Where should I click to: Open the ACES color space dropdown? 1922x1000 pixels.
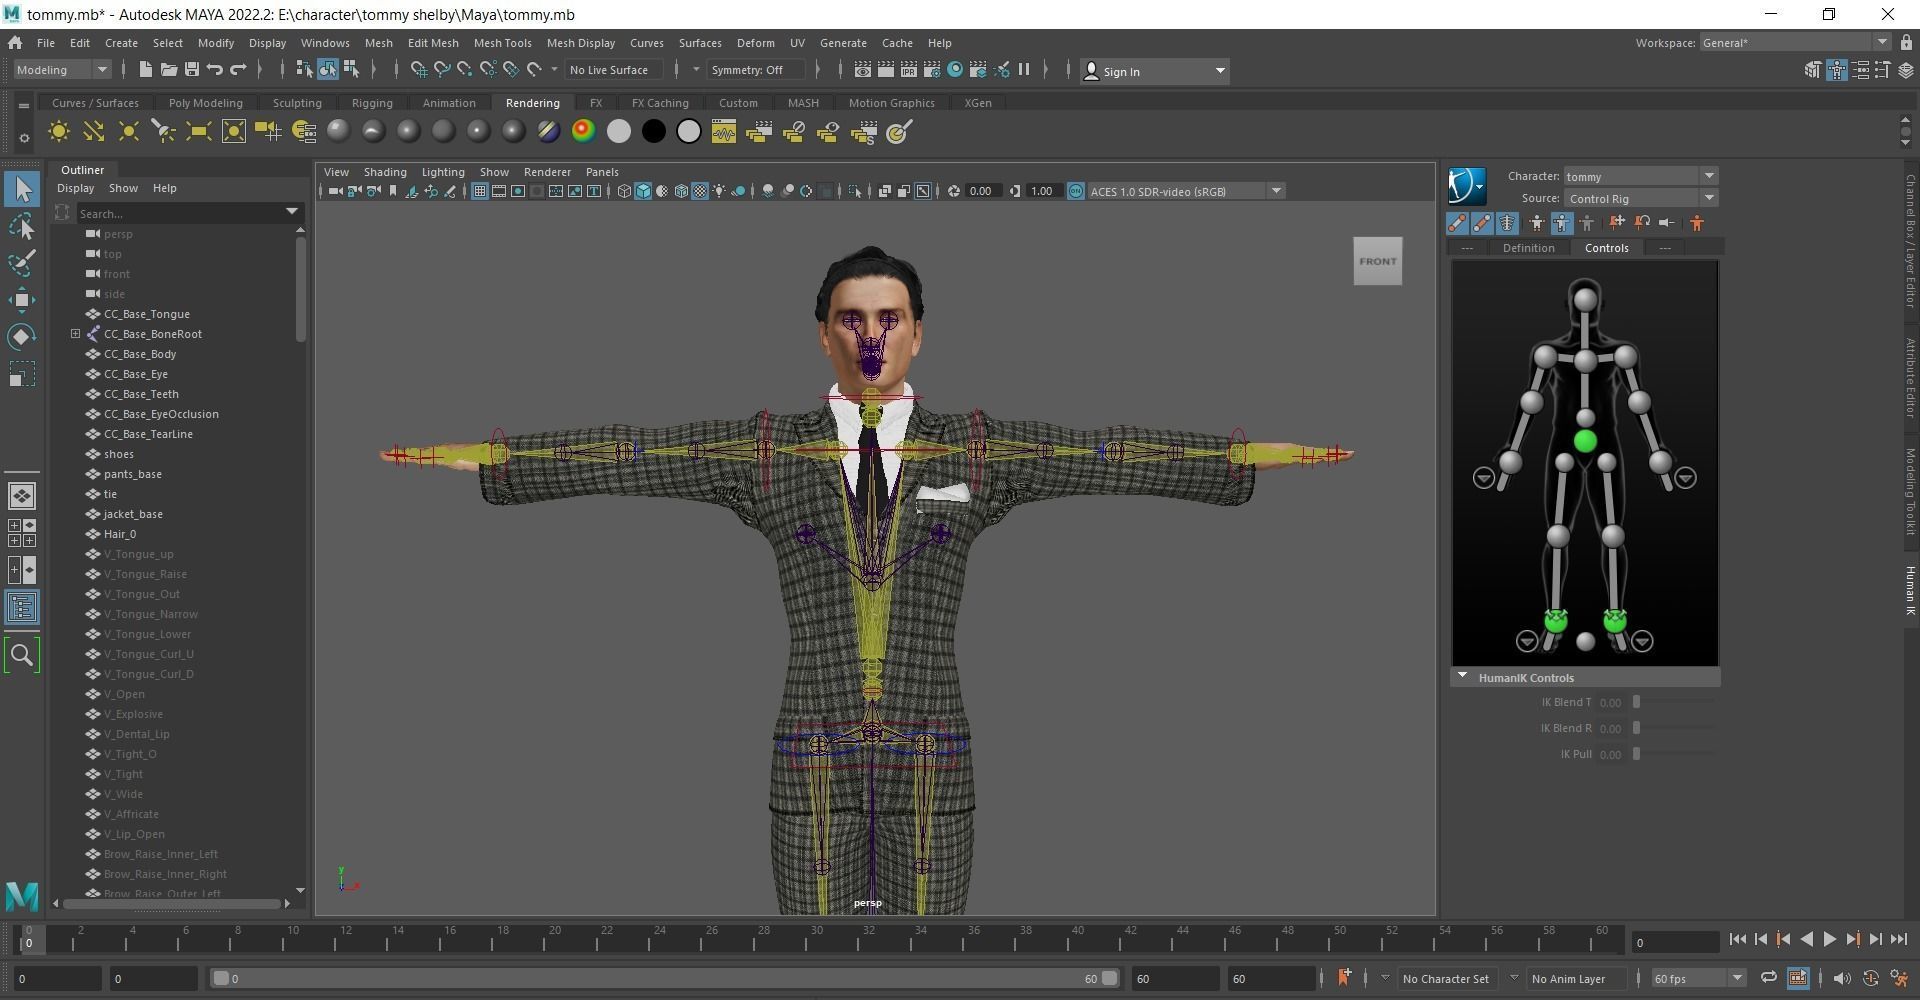(1186, 191)
